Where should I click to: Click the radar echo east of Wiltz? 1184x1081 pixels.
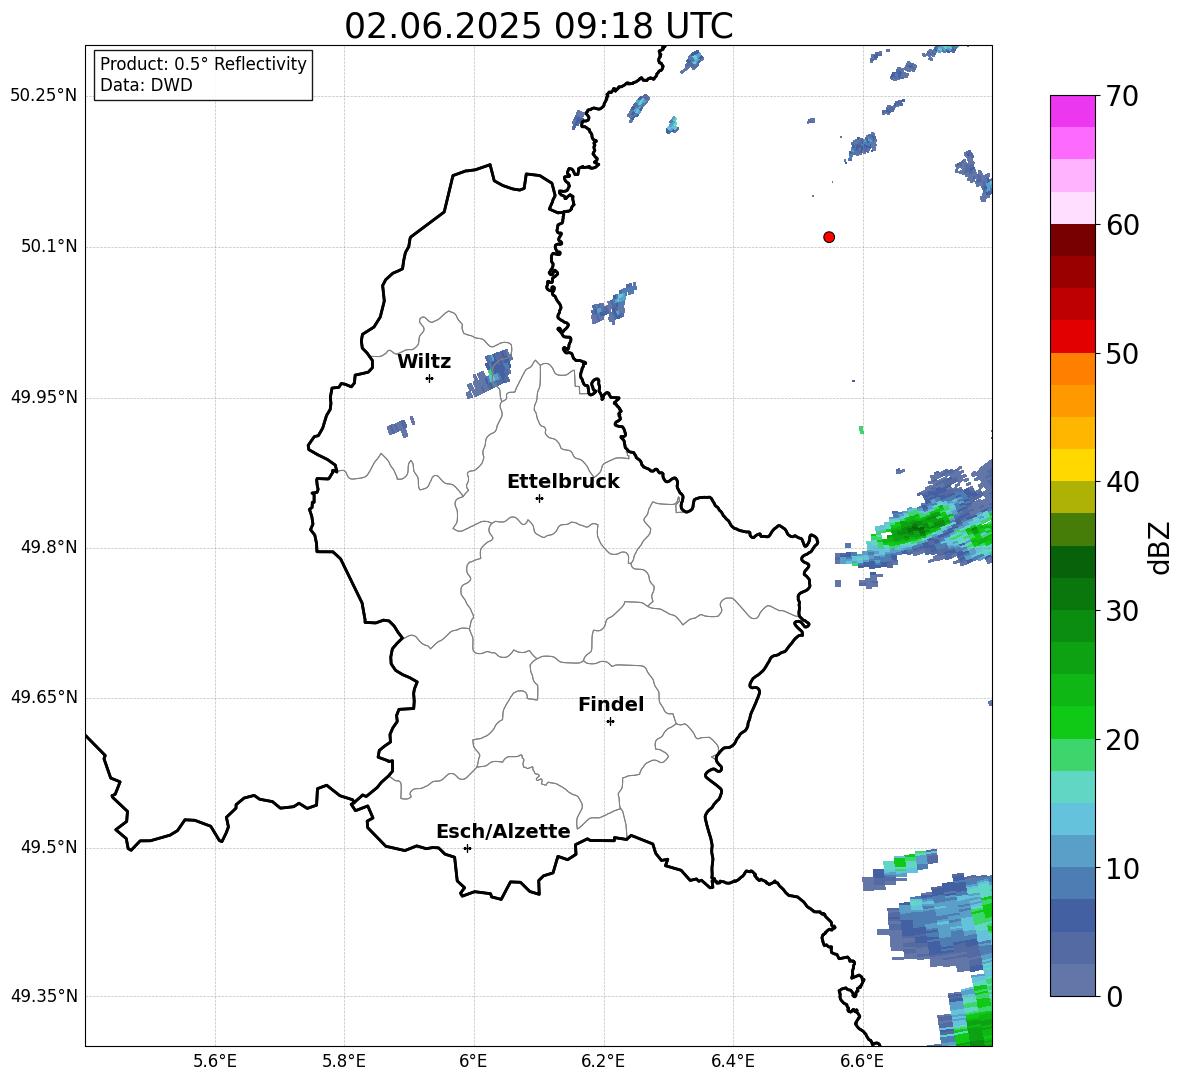[489, 374]
